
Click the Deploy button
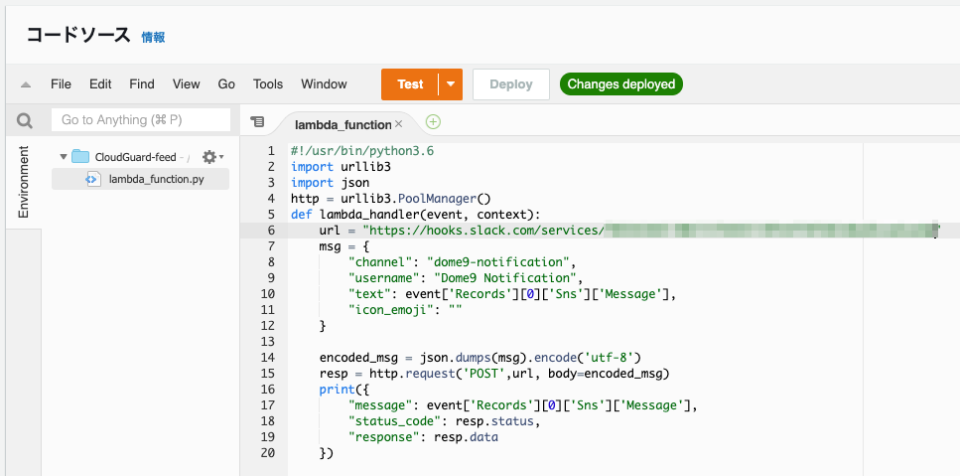(511, 85)
